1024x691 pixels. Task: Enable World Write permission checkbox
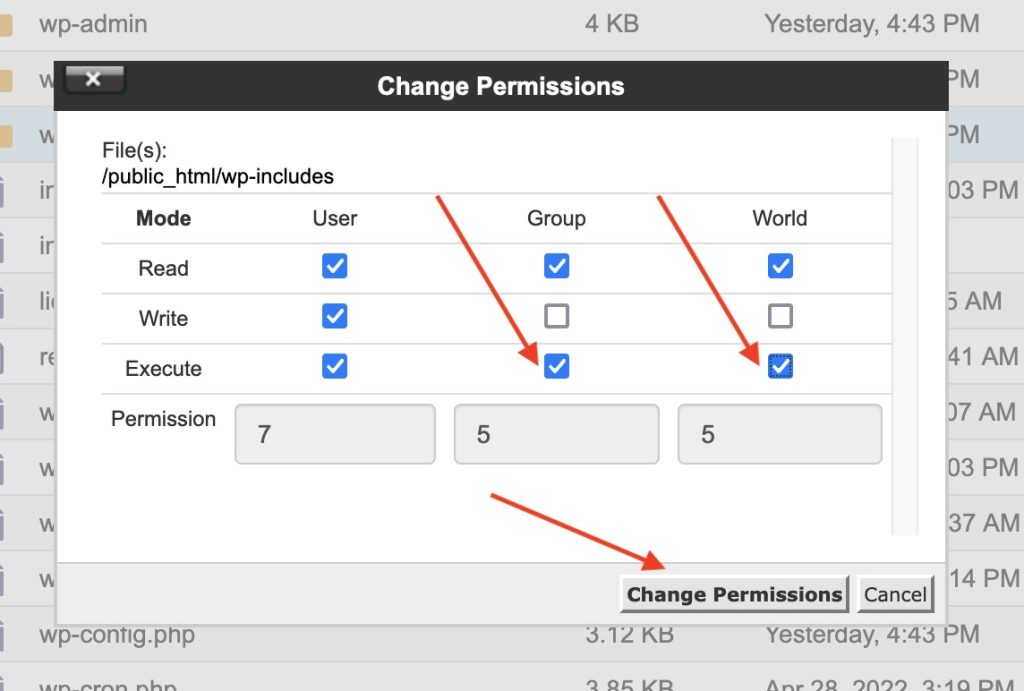(x=780, y=316)
